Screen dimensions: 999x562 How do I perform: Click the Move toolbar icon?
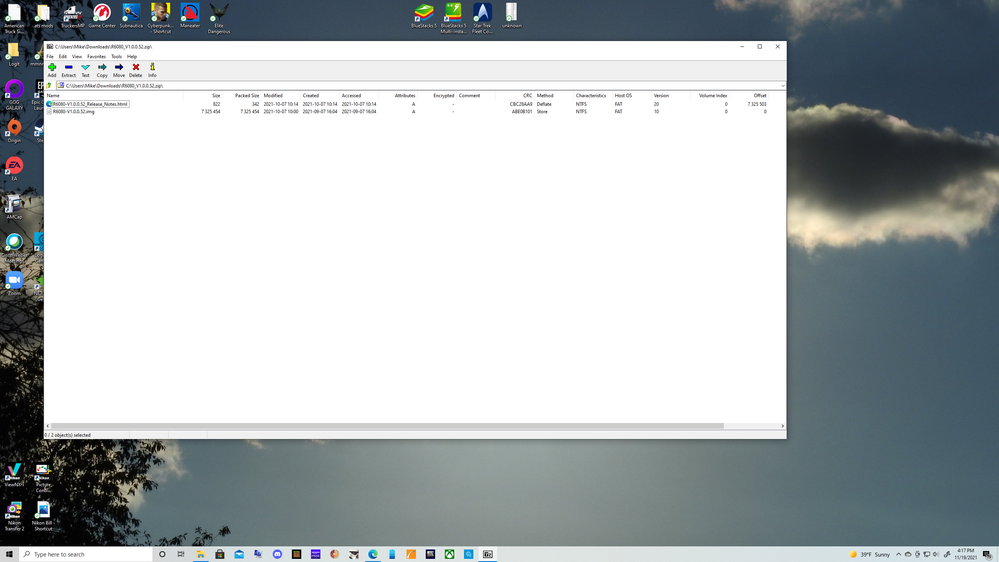click(x=119, y=70)
